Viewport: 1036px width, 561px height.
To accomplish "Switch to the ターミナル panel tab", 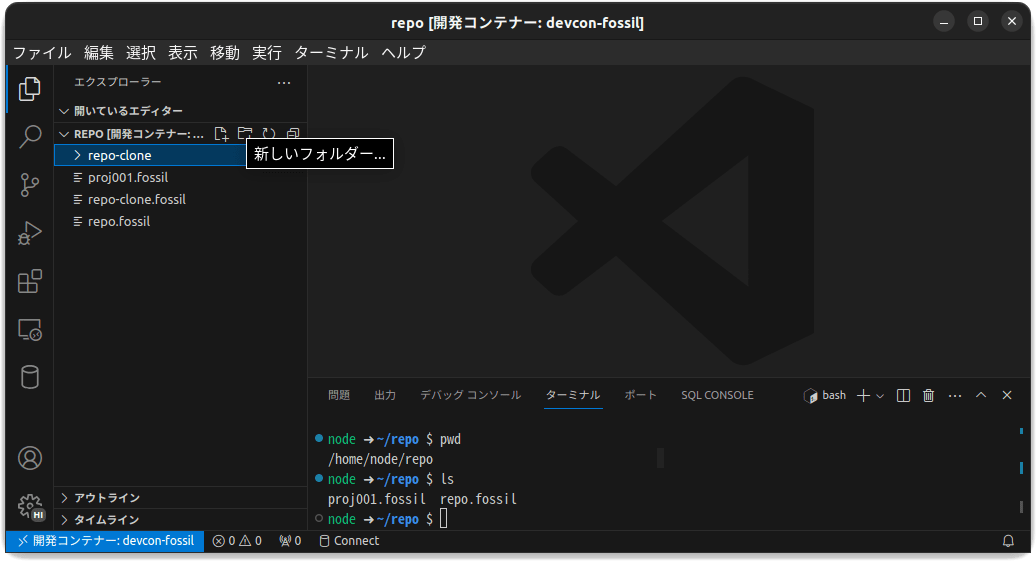I will 573,395.
